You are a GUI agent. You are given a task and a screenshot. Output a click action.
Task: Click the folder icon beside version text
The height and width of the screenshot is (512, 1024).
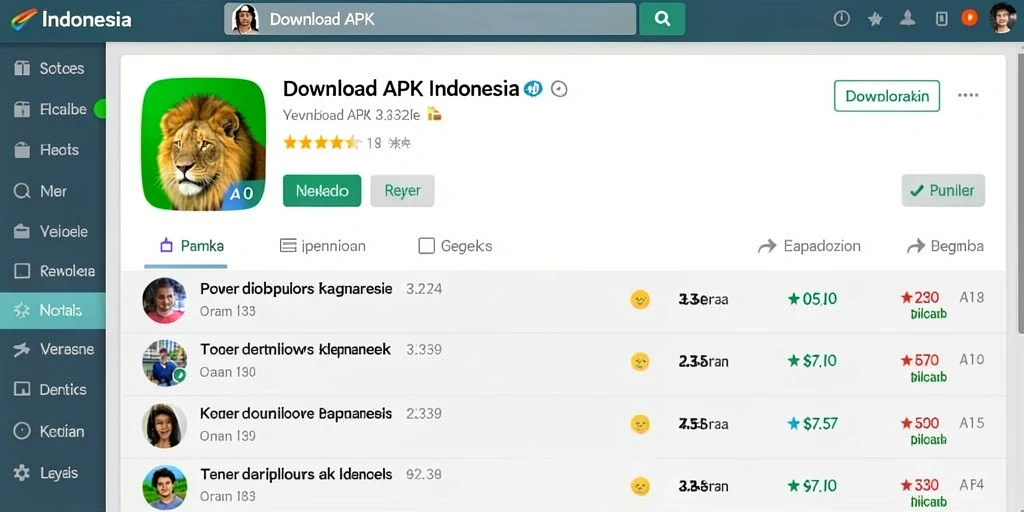tap(434, 114)
